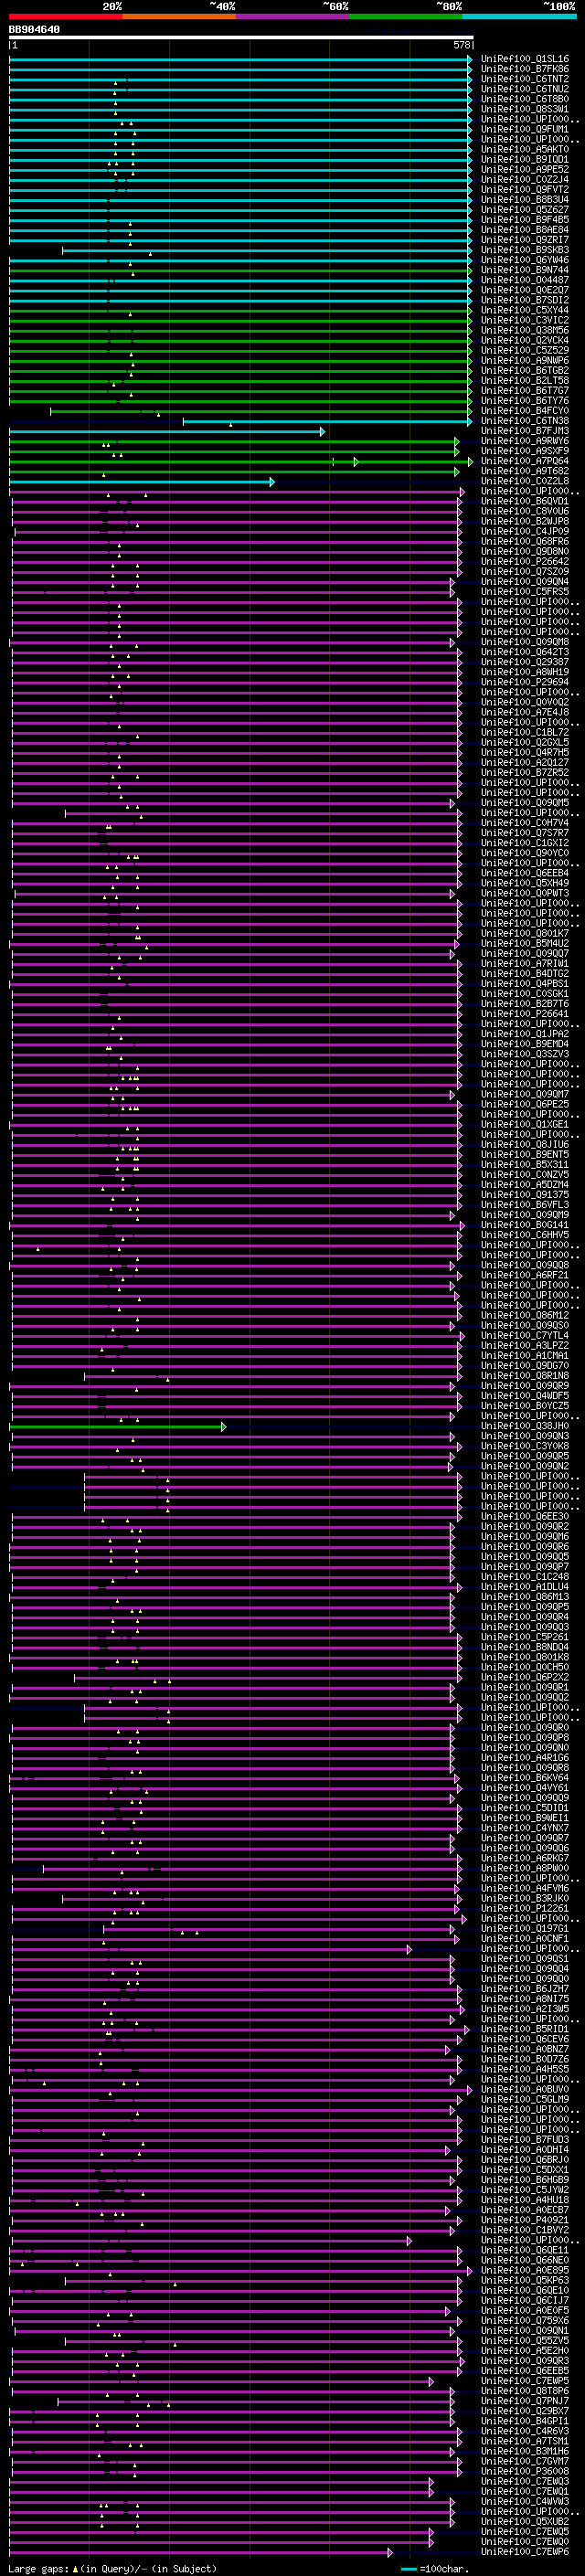The image size is (585, 2576).
Task: Click hit label UniRef100_O04487
Action: coord(525,280)
